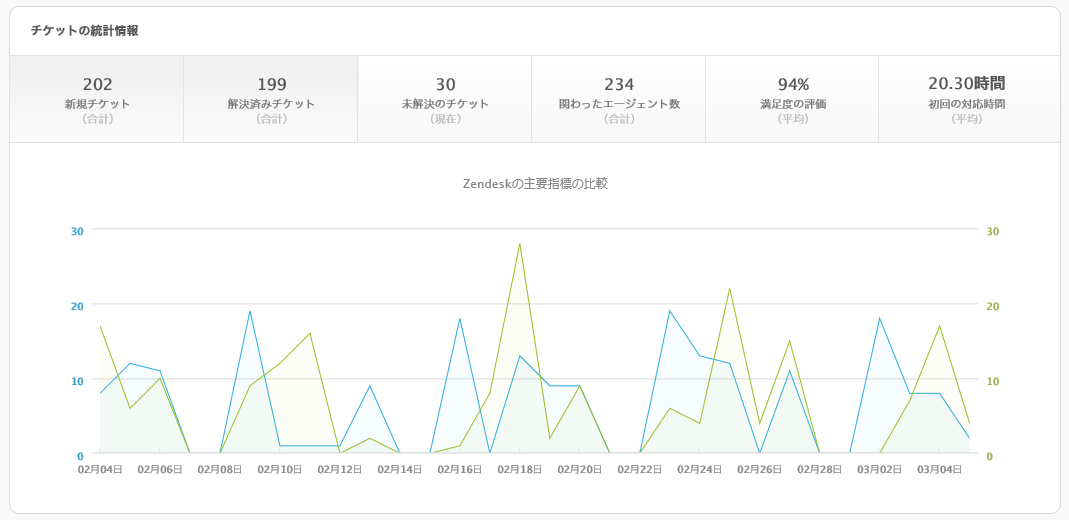Select the 新規チケット 202 stat tab
Screen dimensions: 1069x520
tap(97, 99)
